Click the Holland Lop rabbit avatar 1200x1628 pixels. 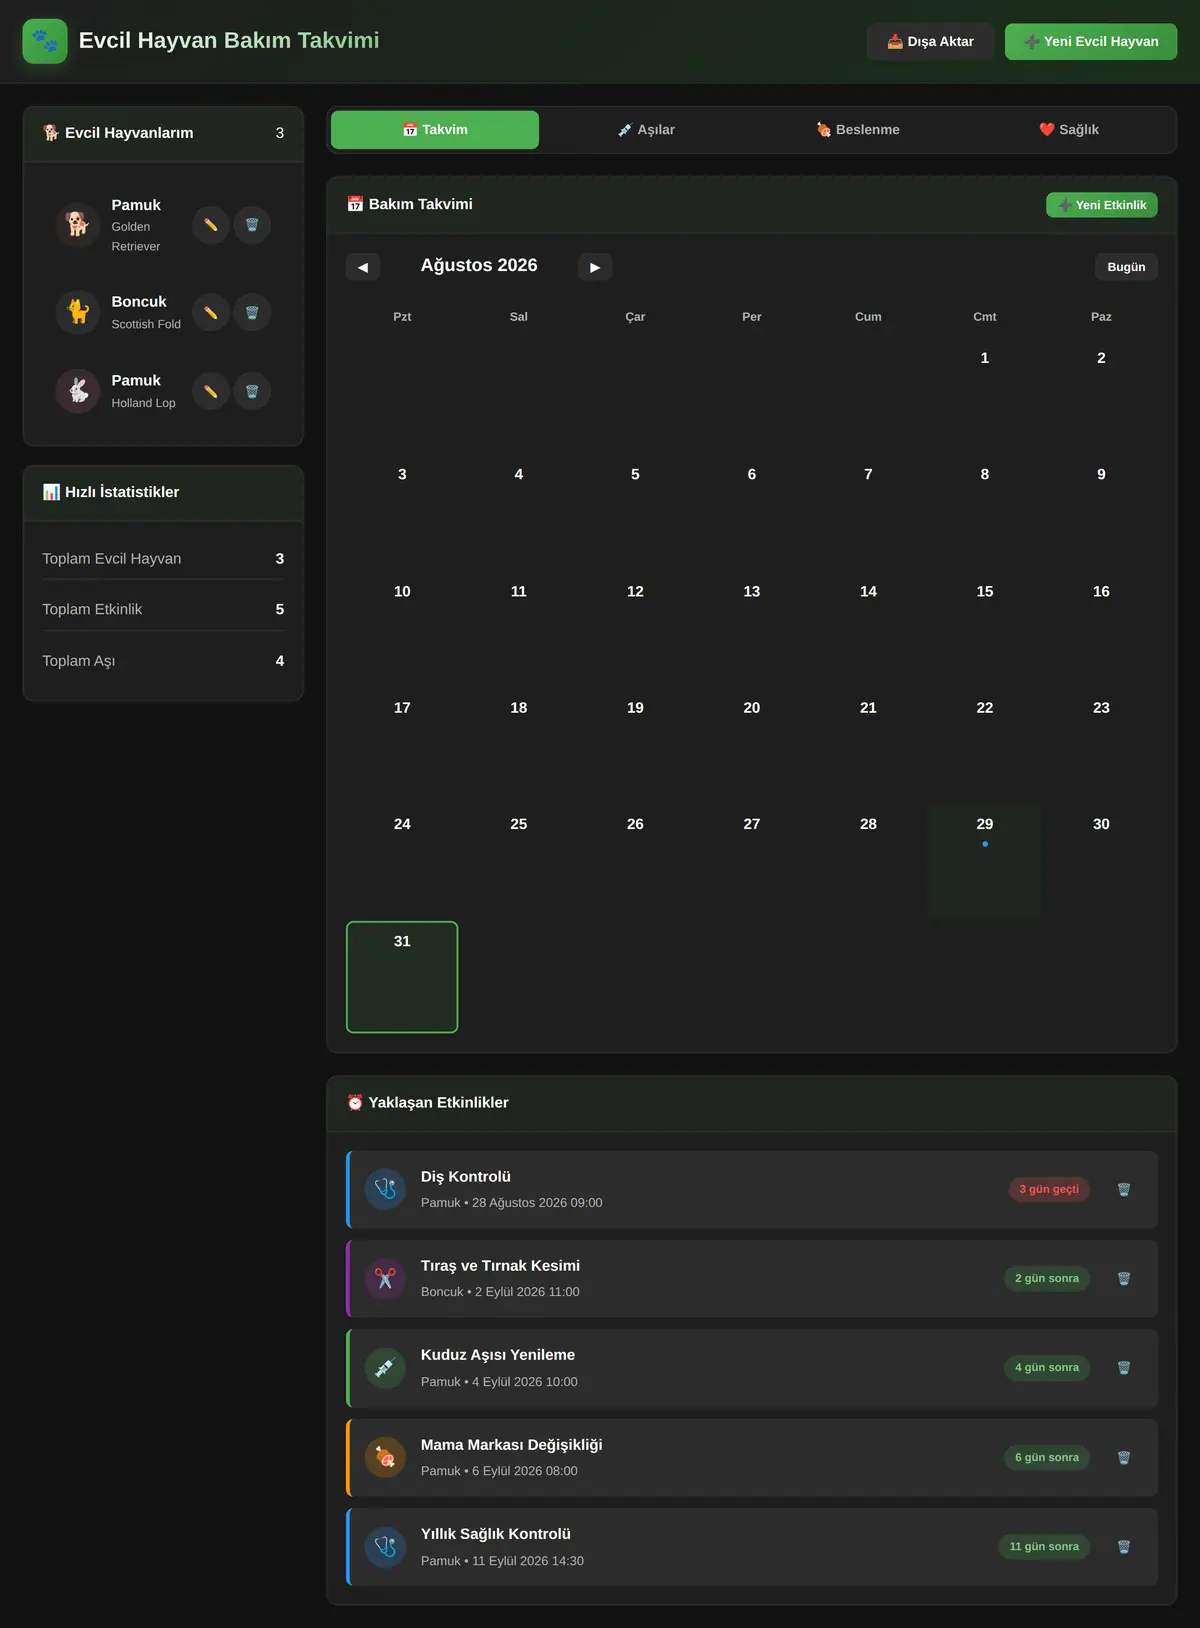(78, 391)
